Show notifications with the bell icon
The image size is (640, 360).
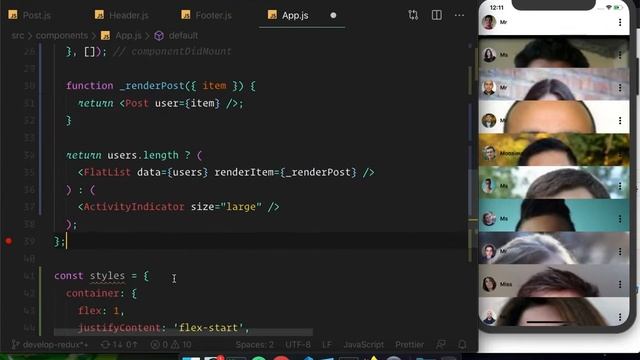[462, 344]
